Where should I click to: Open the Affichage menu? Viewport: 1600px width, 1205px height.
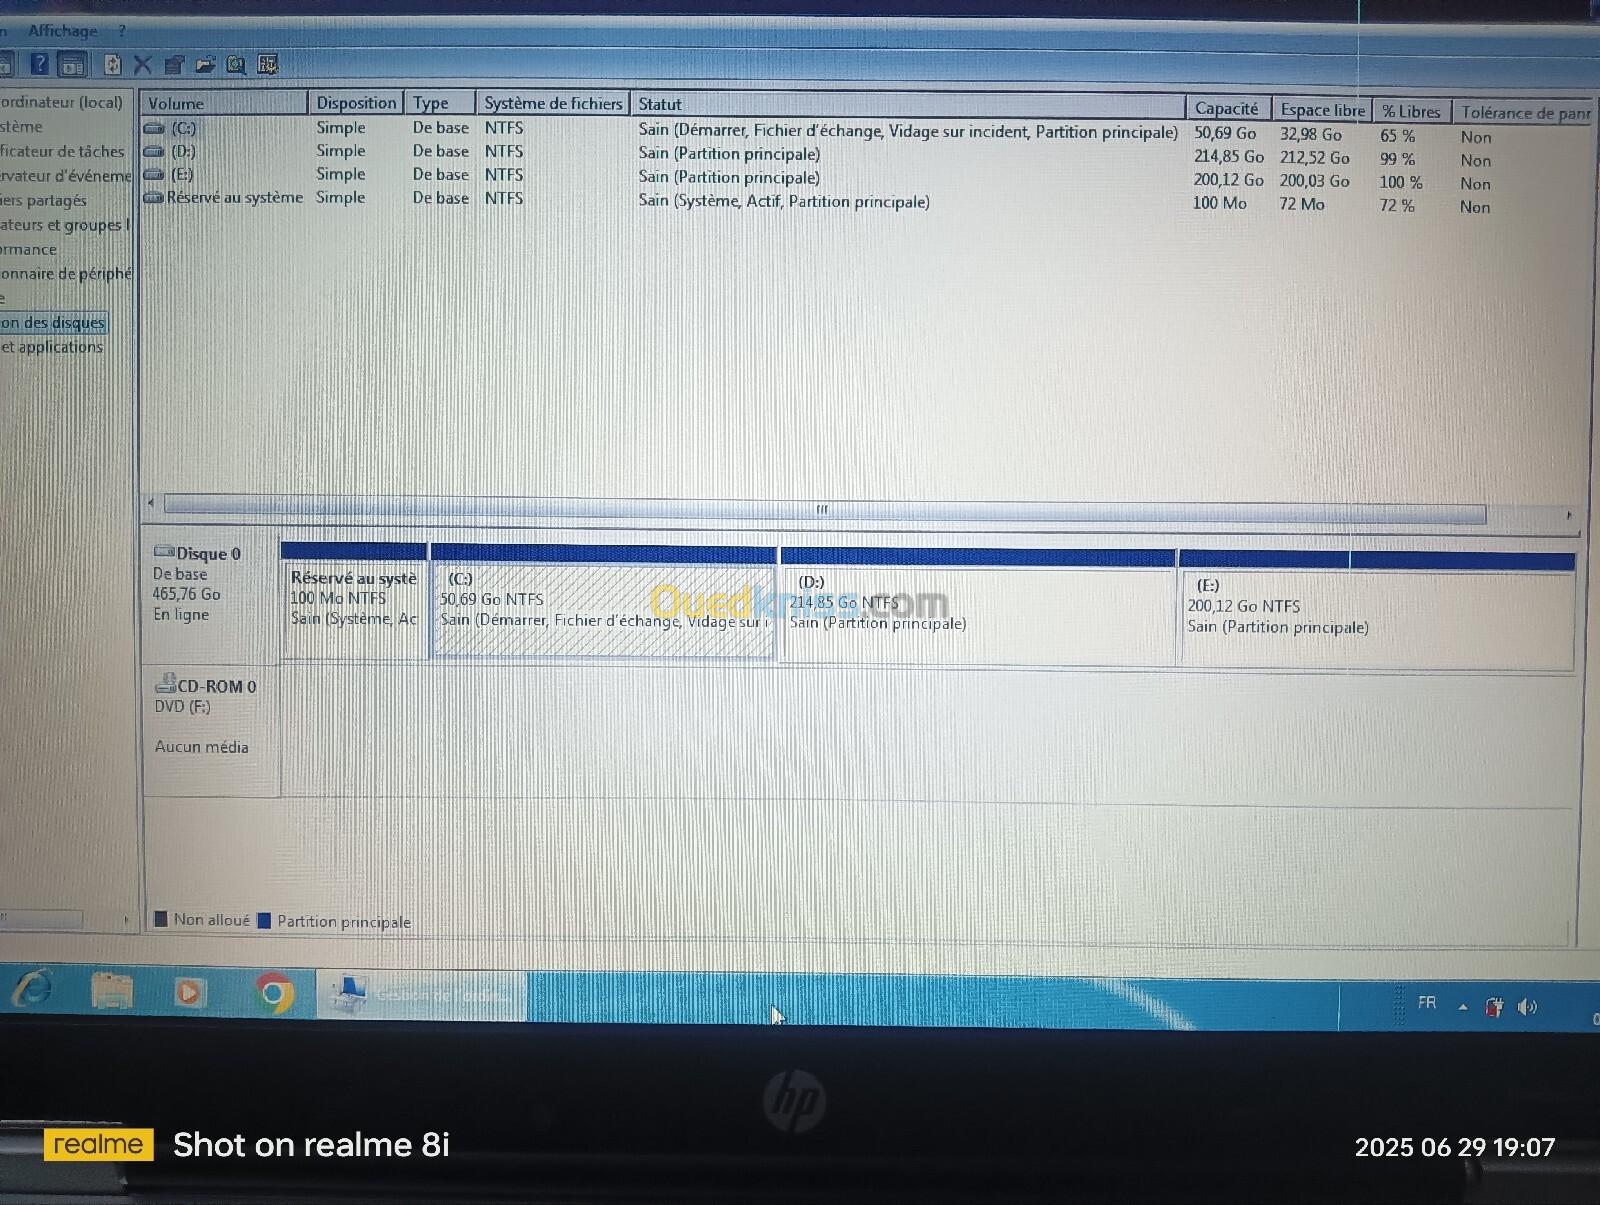click(62, 31)
